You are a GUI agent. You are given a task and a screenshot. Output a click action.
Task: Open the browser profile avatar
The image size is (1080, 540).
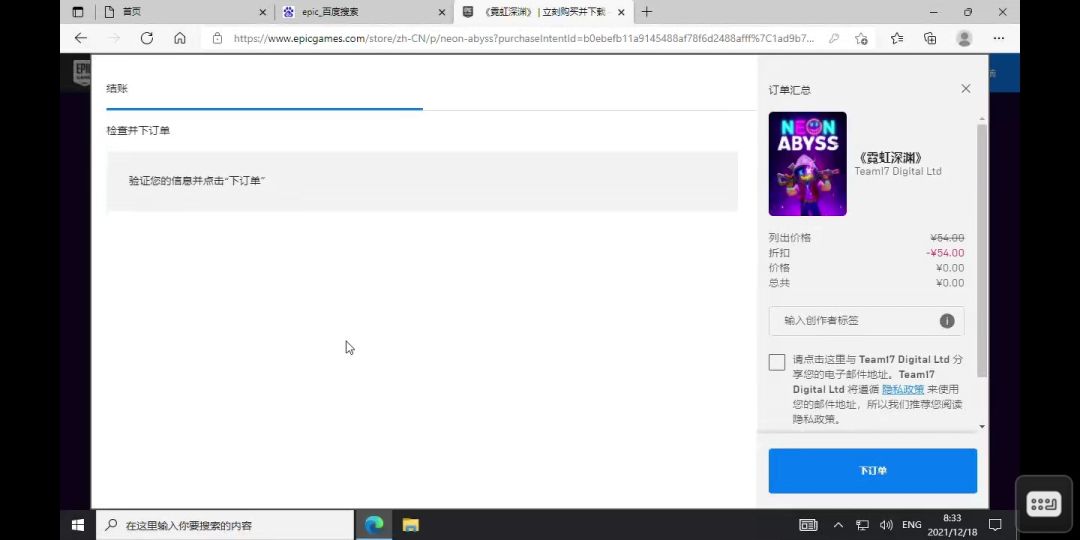[964, 39]
